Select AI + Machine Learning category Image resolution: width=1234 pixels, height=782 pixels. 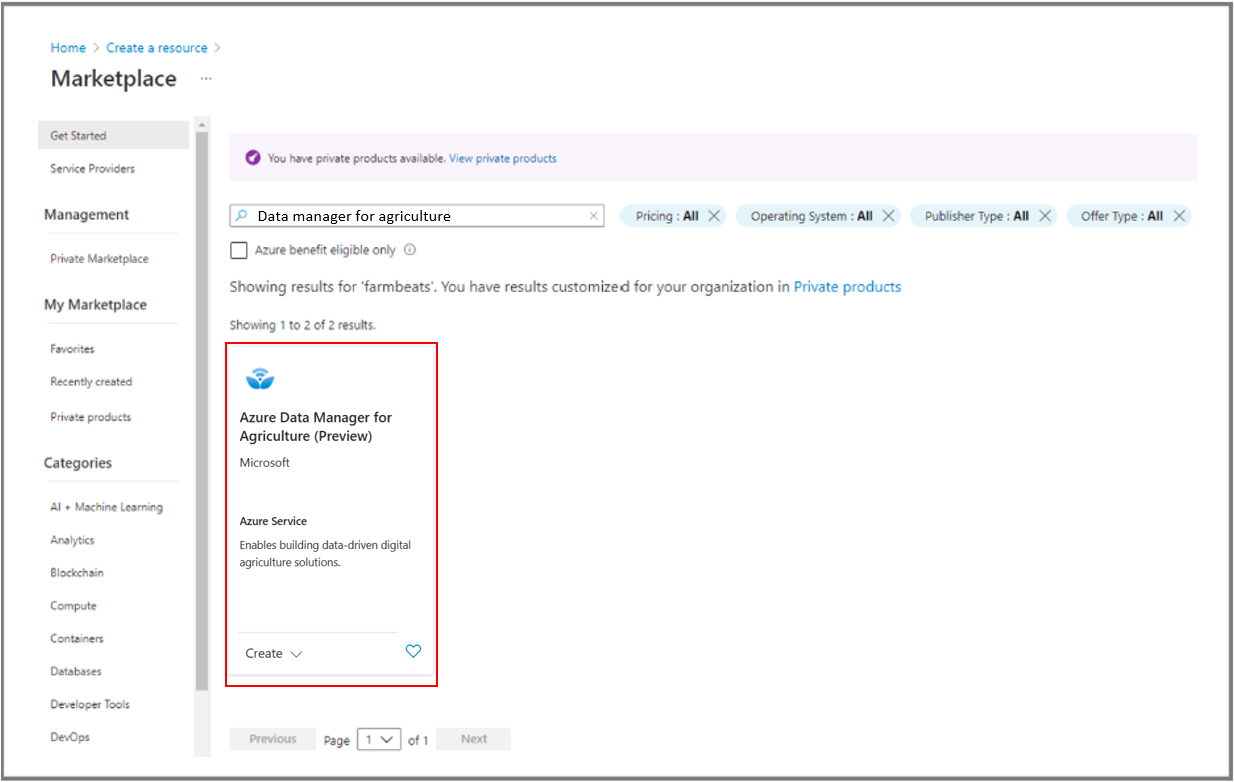click(106, 507)
